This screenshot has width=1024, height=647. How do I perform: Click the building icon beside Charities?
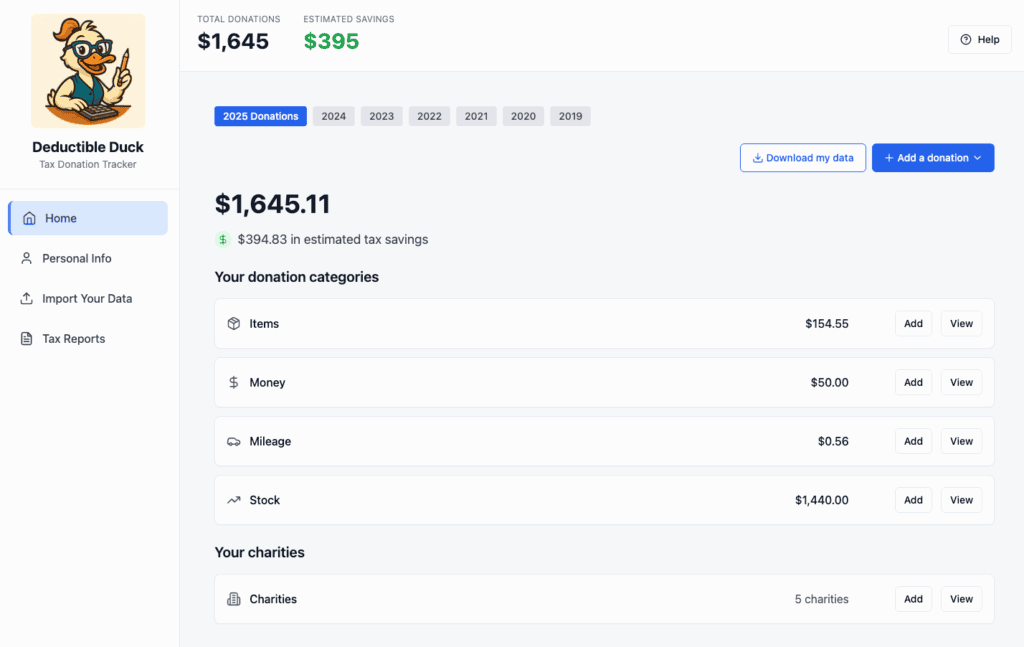(x=234, y=599)
